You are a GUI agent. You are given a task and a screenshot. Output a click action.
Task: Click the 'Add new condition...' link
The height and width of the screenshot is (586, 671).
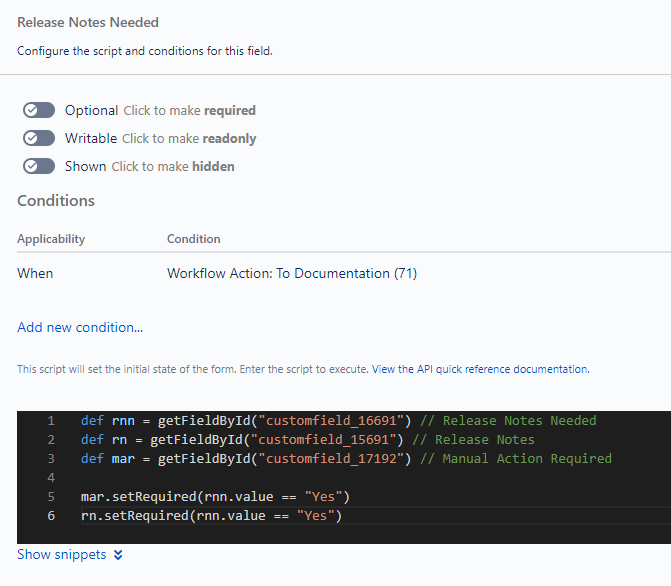point(80,327)
